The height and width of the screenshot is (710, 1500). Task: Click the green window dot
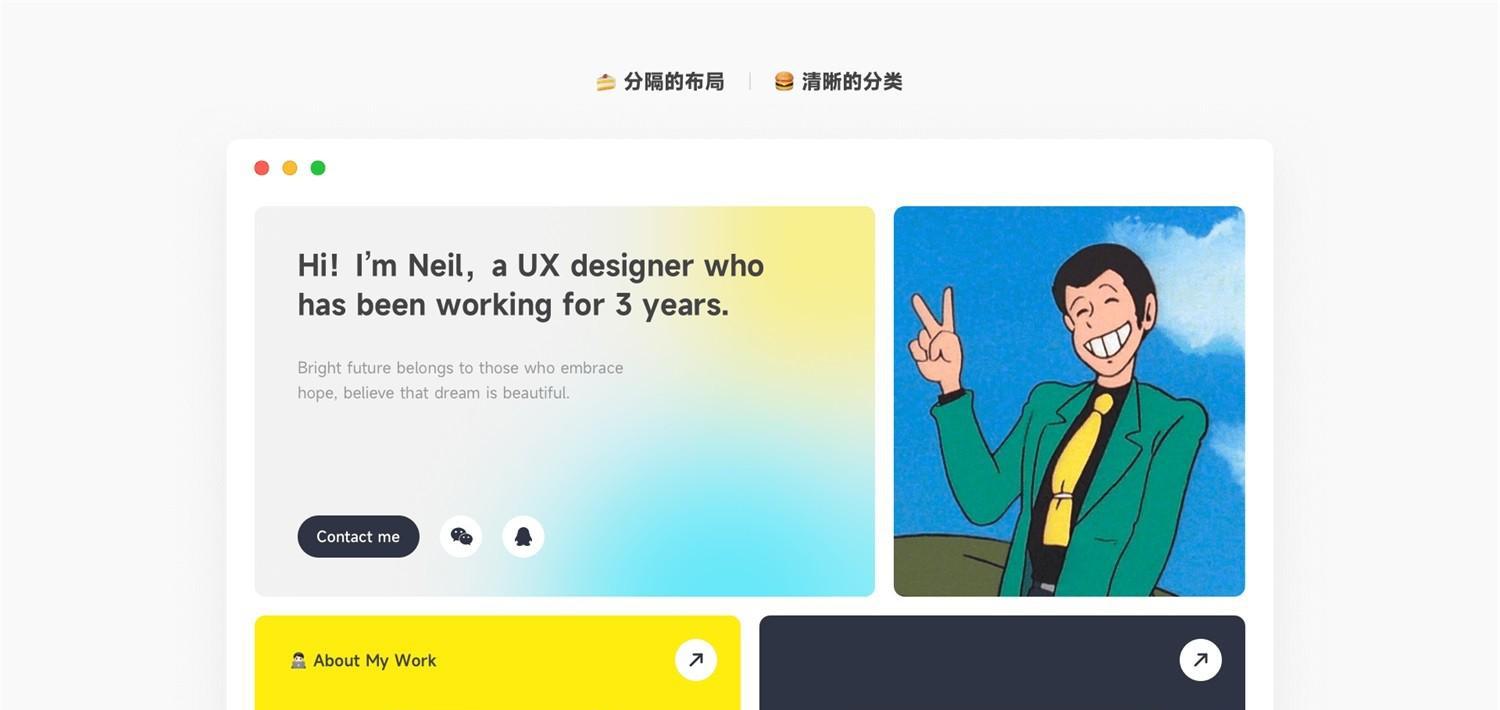[318, 168]
